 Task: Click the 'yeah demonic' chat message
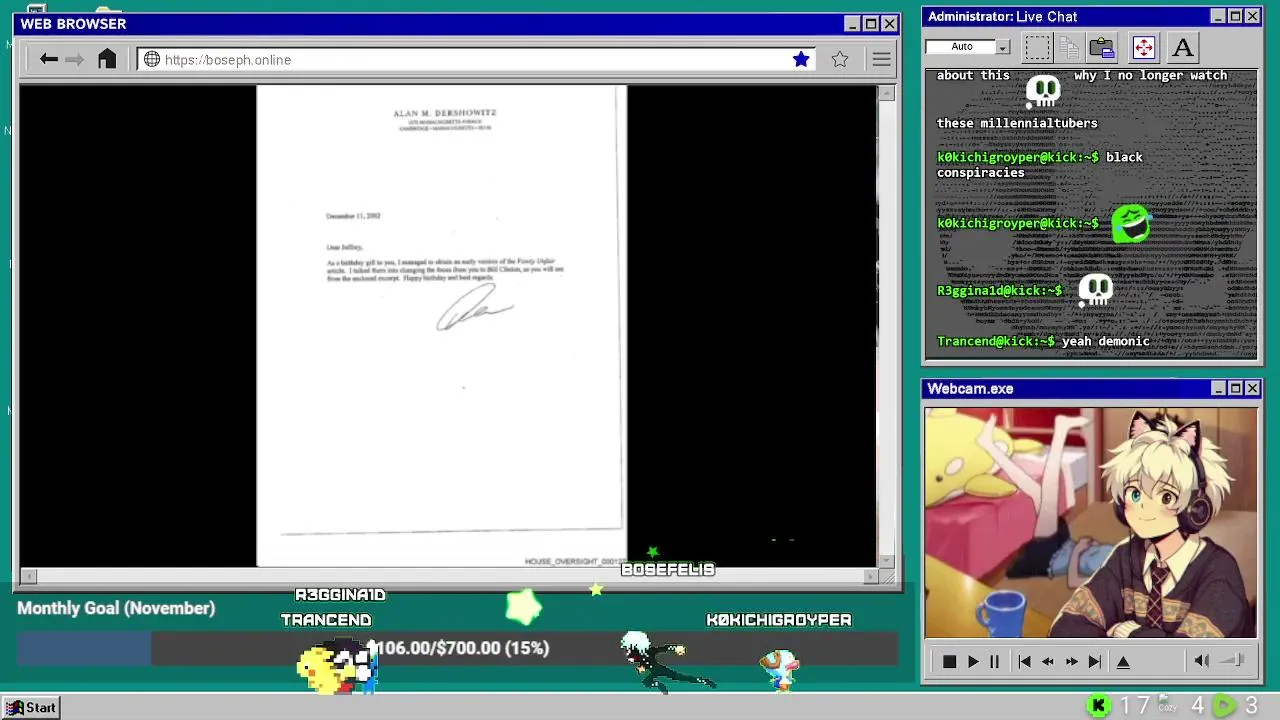(x=1106, y=341)
